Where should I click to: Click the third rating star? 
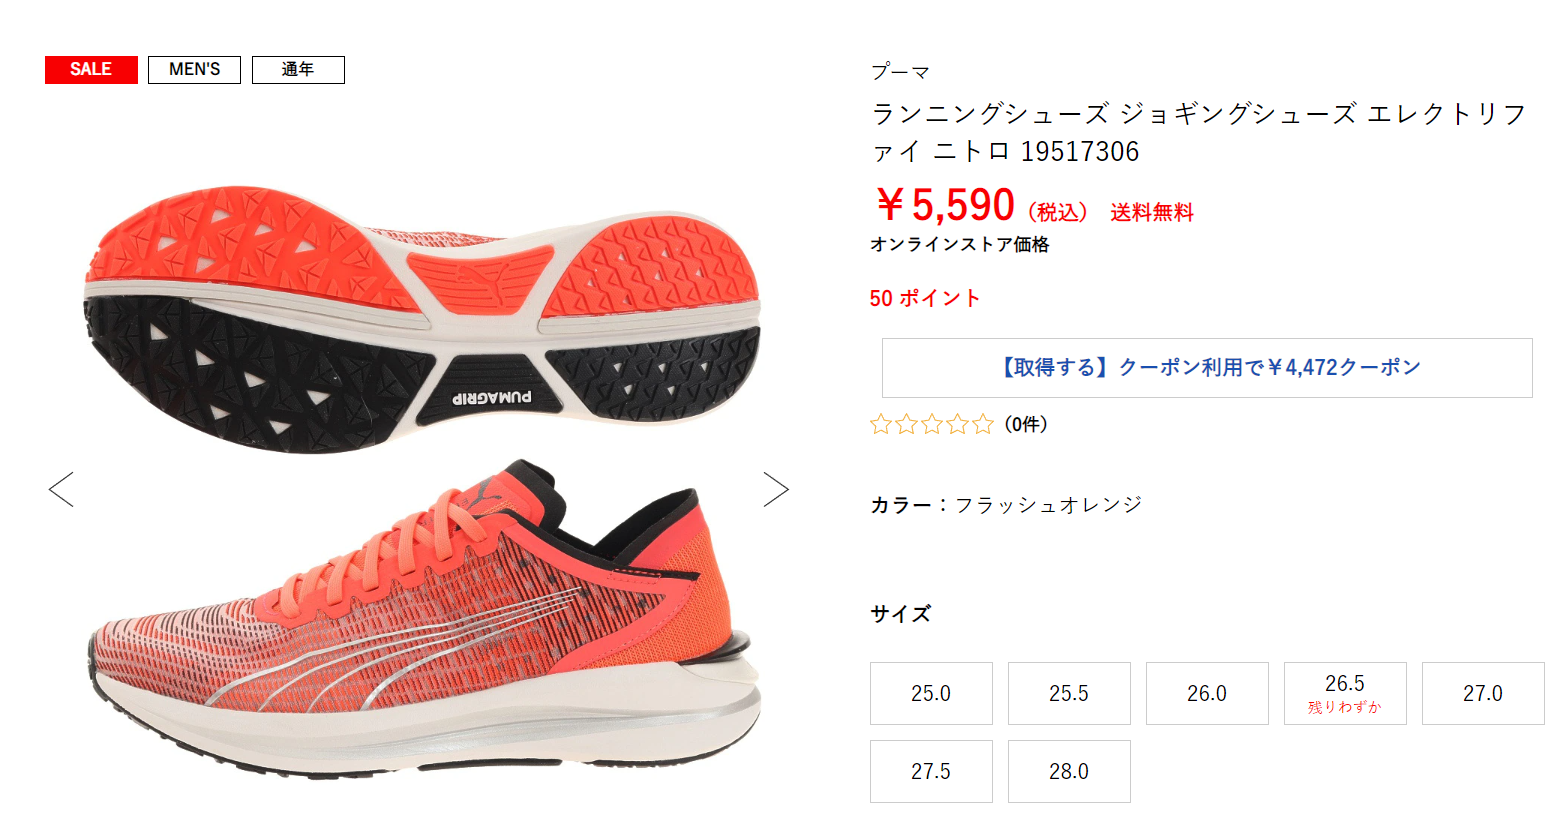(x=932, y=424)
